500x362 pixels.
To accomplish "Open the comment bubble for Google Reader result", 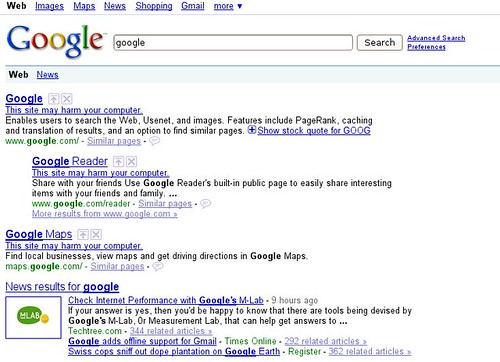I will 206,203.
